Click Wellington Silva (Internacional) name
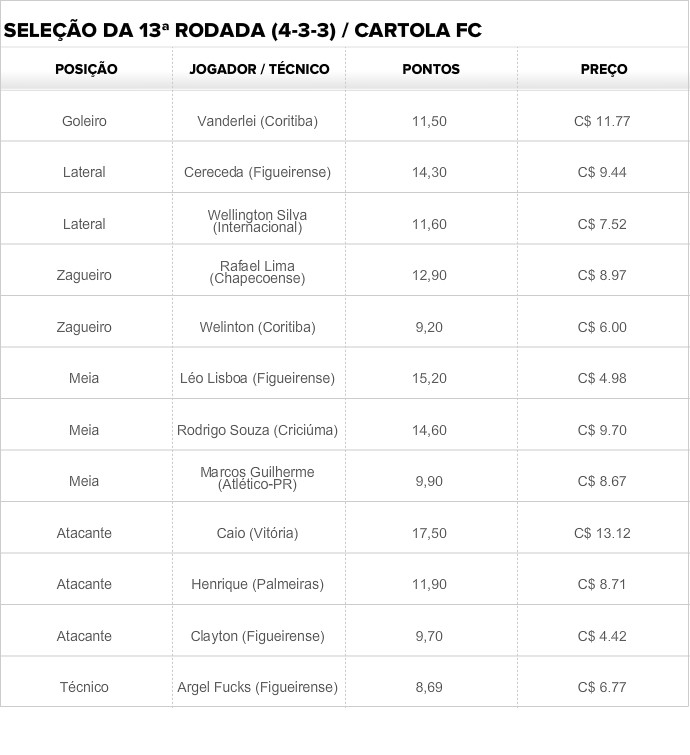 (257, 221)
